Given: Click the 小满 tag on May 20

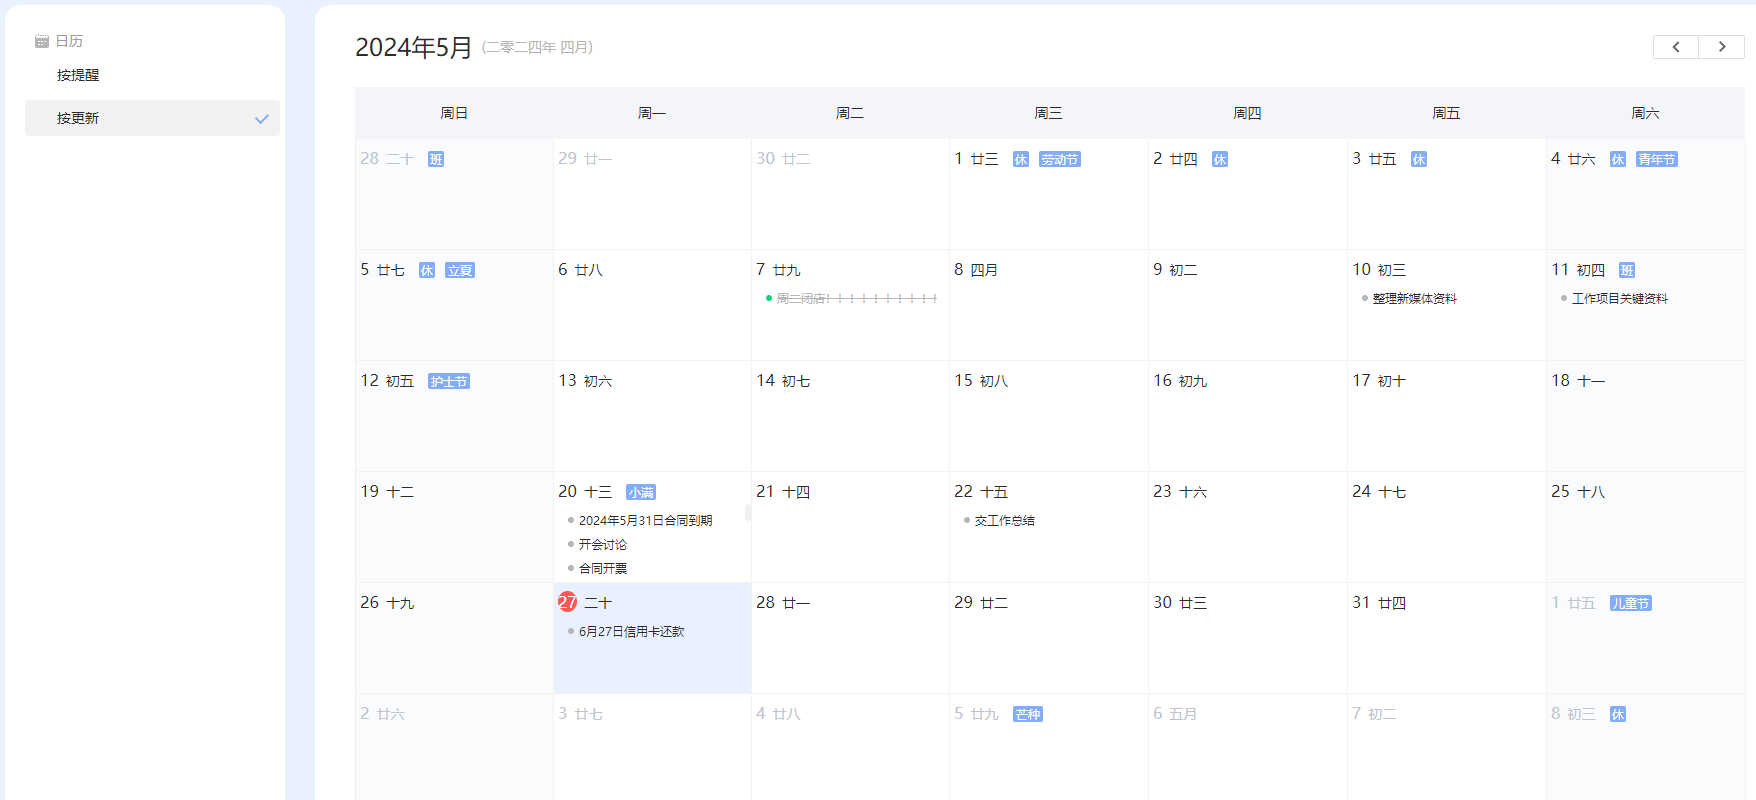Looking at the screenshot, I should pos(641,492).
